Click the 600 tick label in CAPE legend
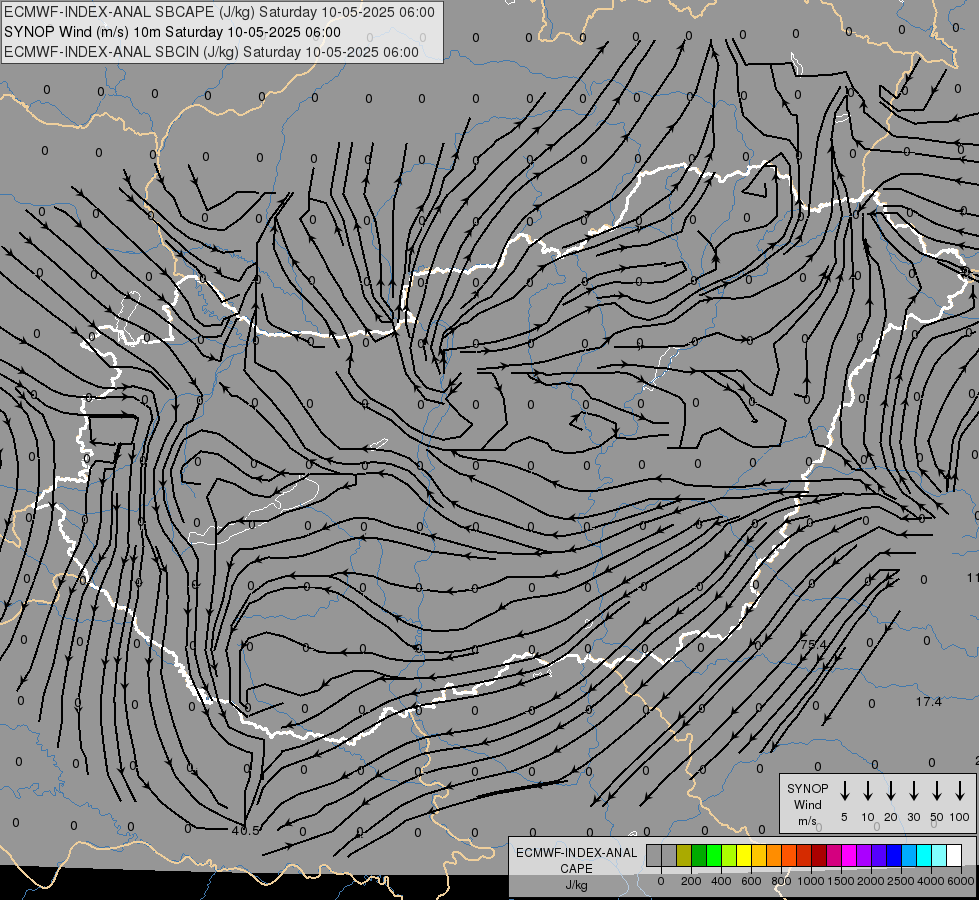Screen dimensions: 979x900 751,881
